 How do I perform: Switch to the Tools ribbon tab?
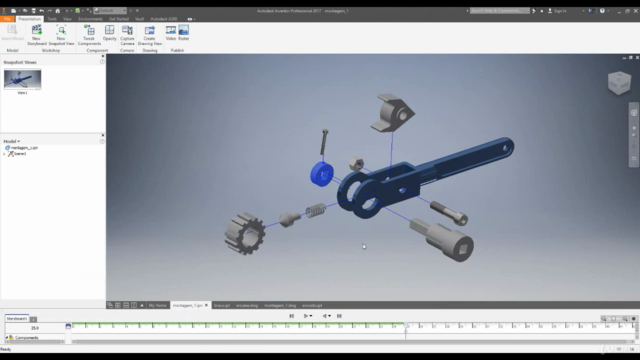[52, 19]
